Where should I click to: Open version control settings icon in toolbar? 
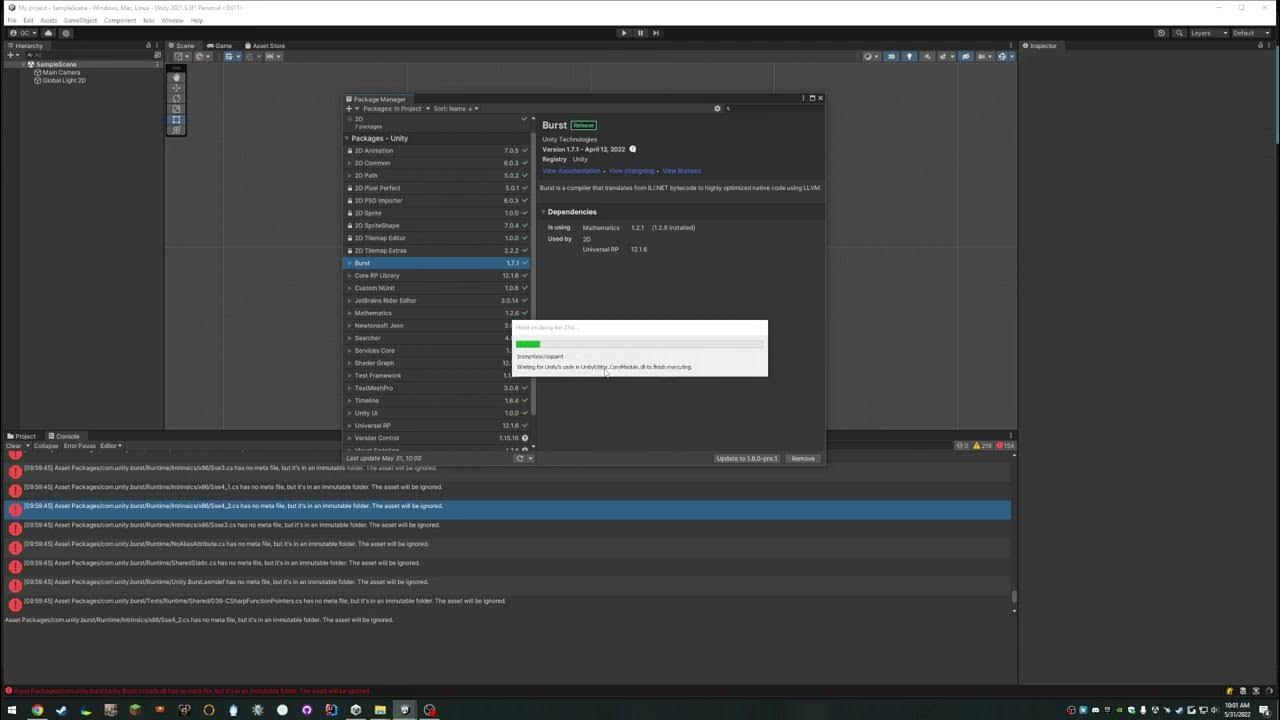(x=66, y=33)
